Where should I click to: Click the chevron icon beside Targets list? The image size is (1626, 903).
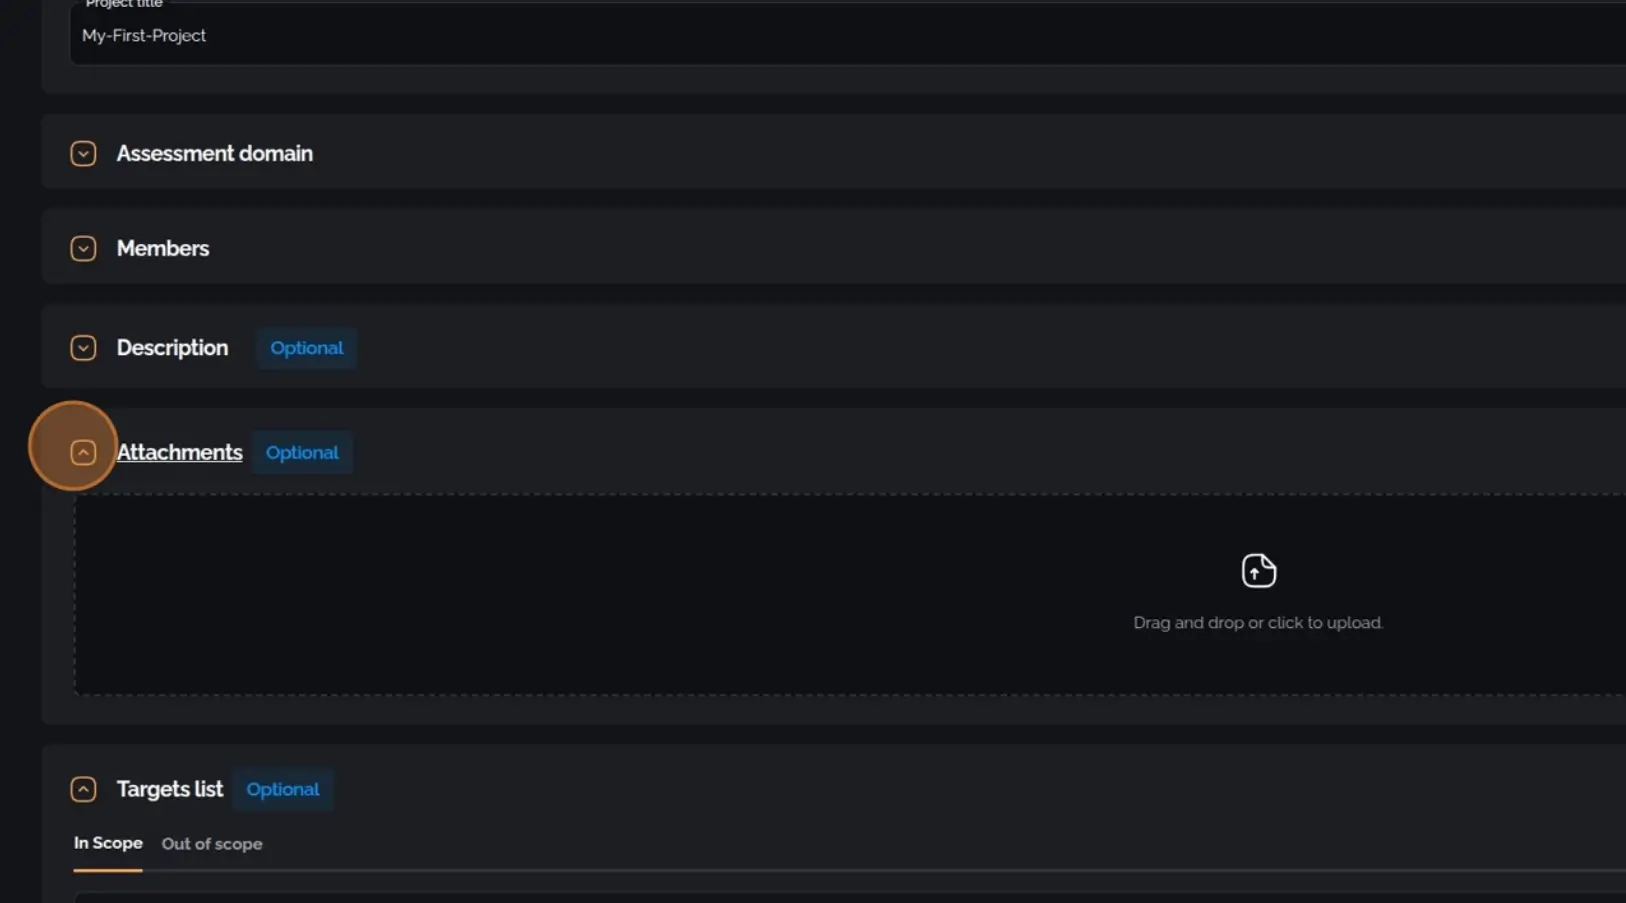click(x=83, y=789)
